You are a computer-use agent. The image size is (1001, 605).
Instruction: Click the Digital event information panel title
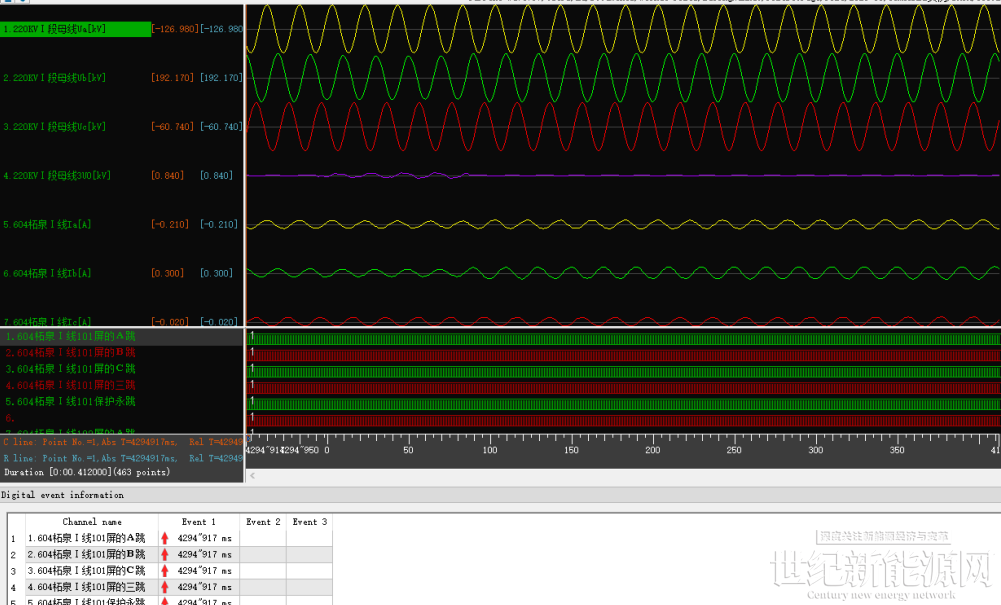pos(62,495)
